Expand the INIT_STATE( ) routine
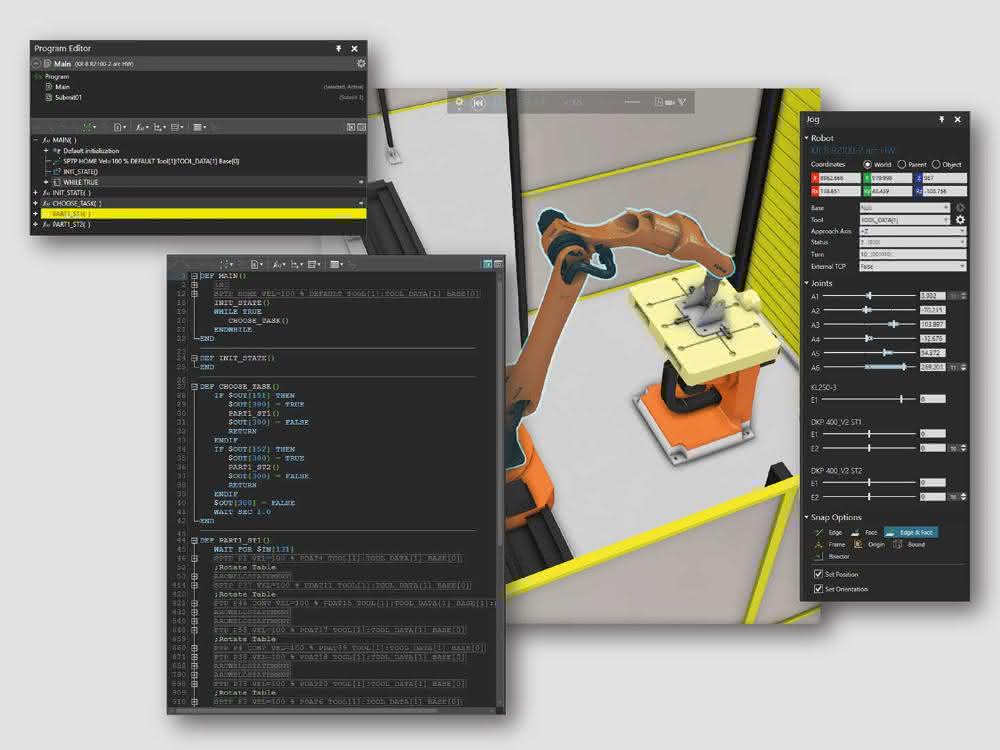 tap(36, 193)
